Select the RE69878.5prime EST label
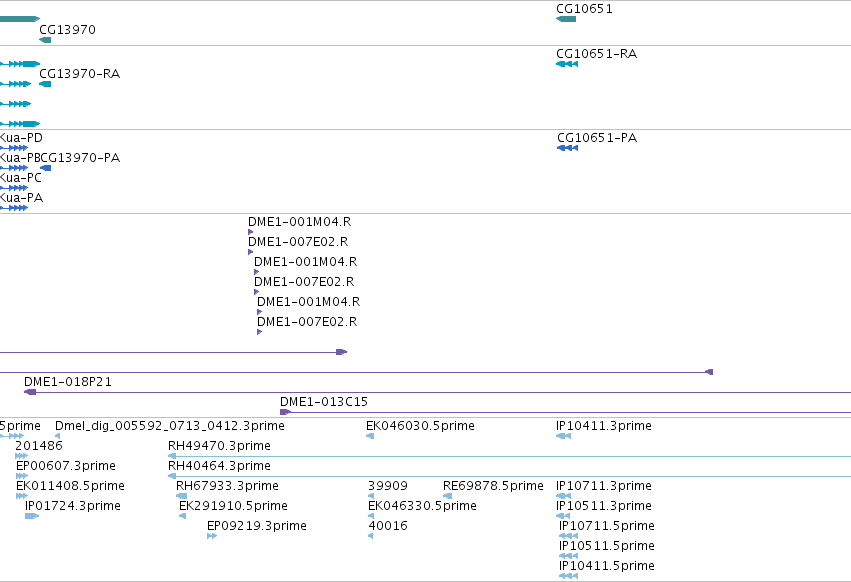 493,486
